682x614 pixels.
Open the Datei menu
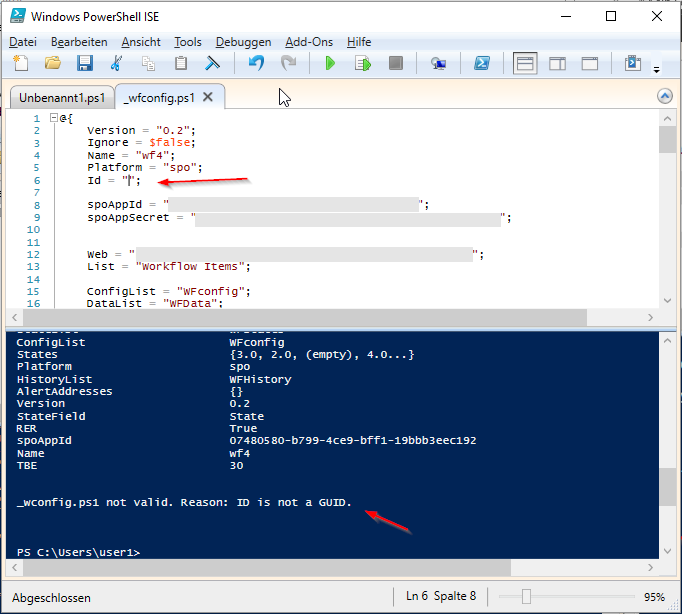pyautogui.click(x=23, y=42)
